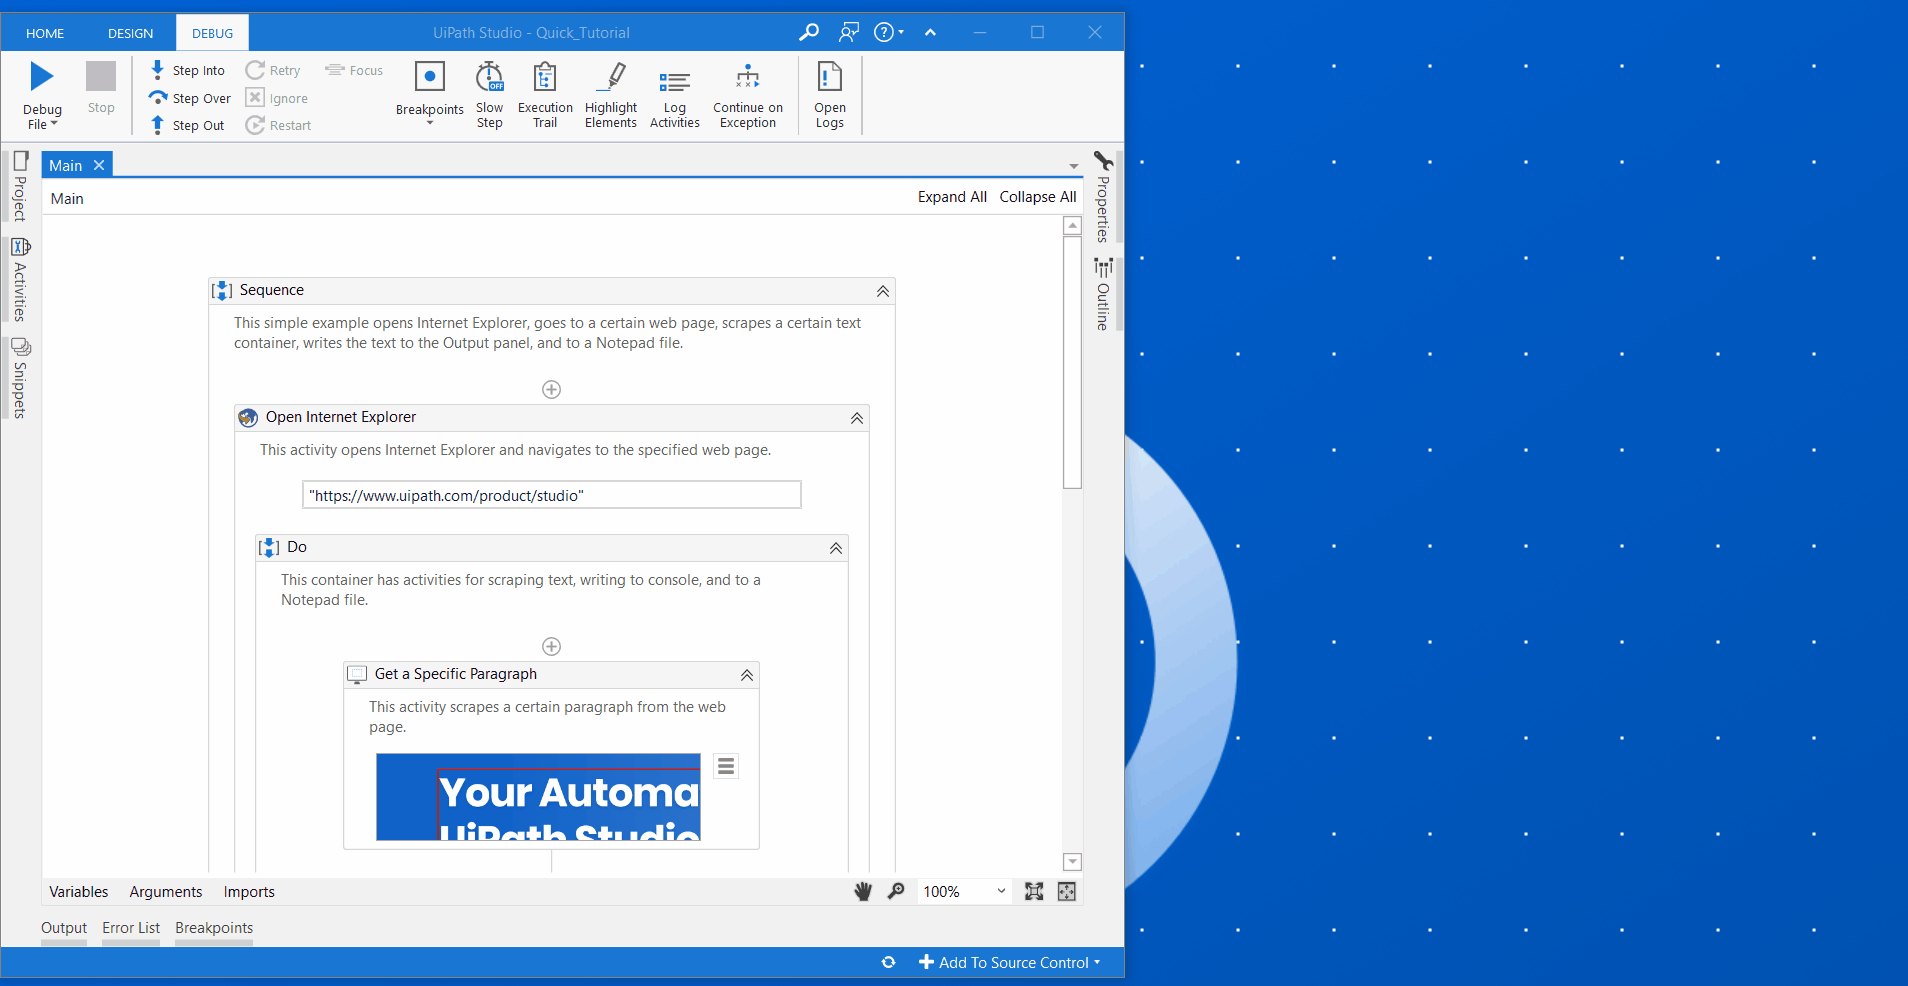Click Step Into in debug ribbon
1908x986 pixels.
tap(187, 70)
